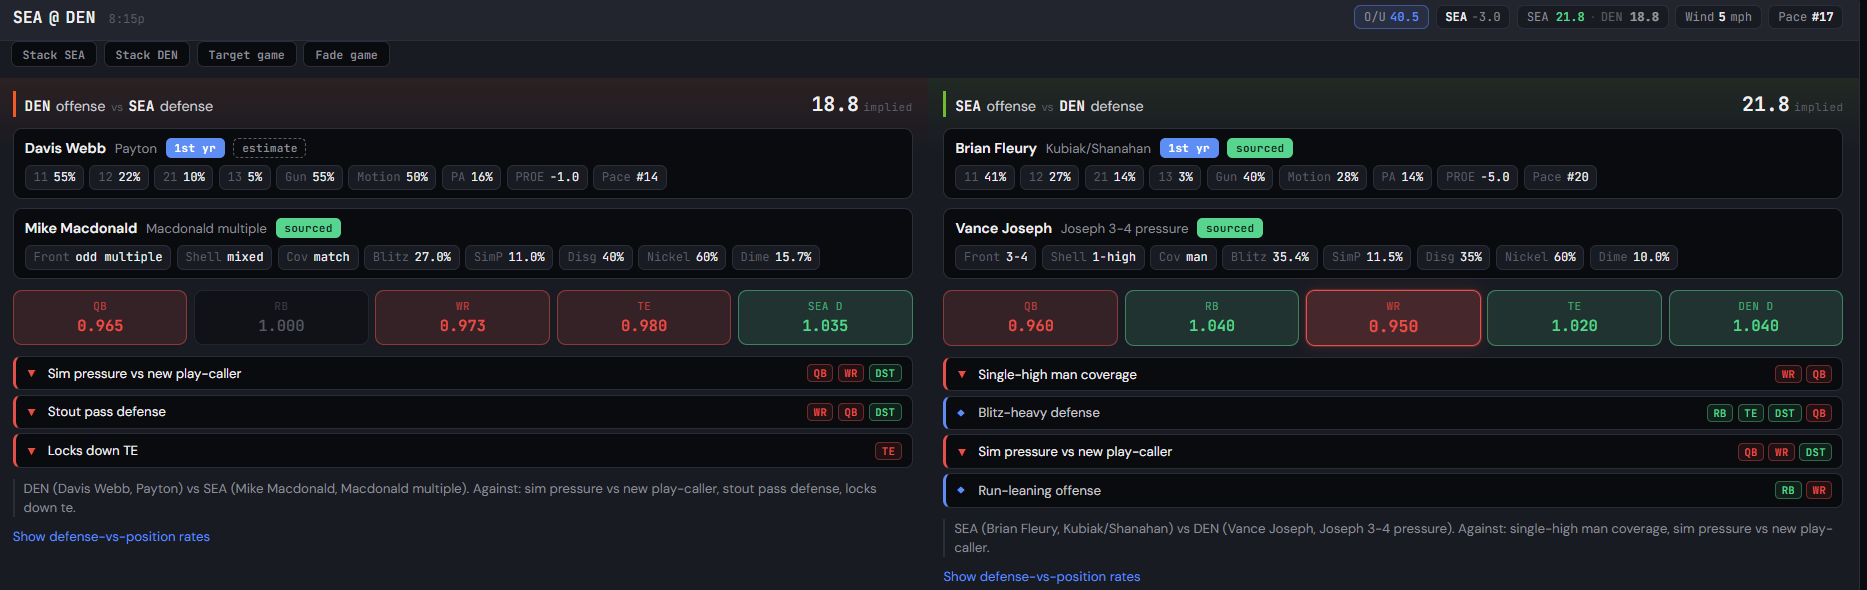The width and height of the screenshot is (1867, 590).
Task: Click the Cov match chip
Action: 318,257
